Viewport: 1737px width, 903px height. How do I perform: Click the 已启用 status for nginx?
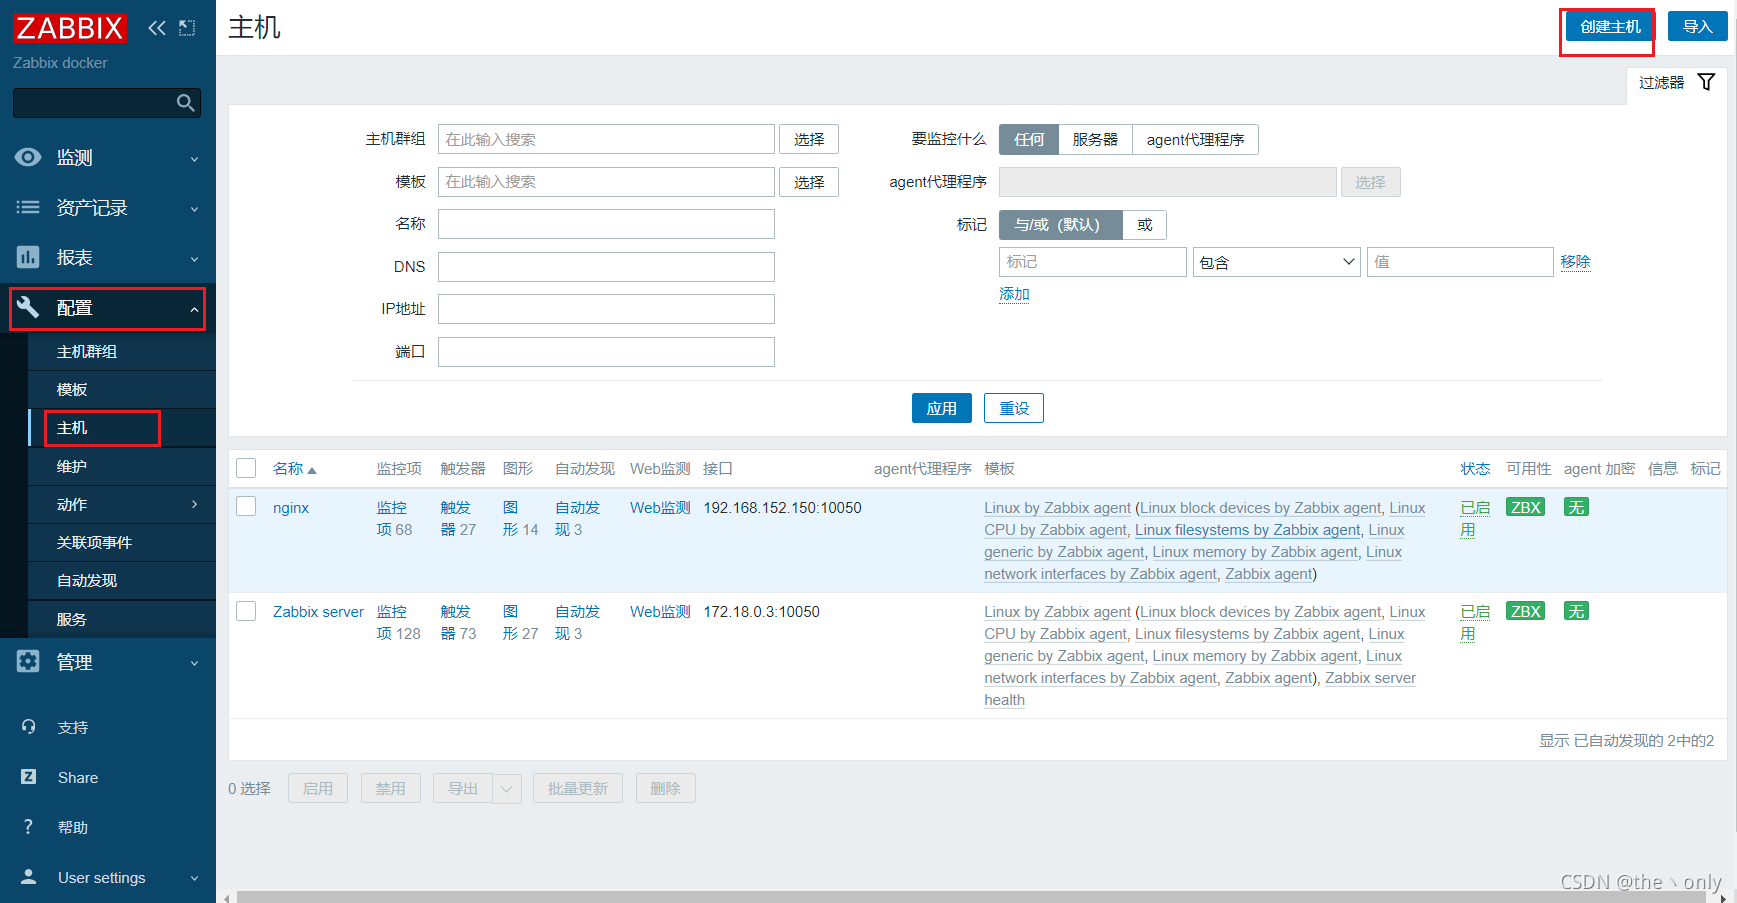pyautogui.click(x=1475, y=518)
